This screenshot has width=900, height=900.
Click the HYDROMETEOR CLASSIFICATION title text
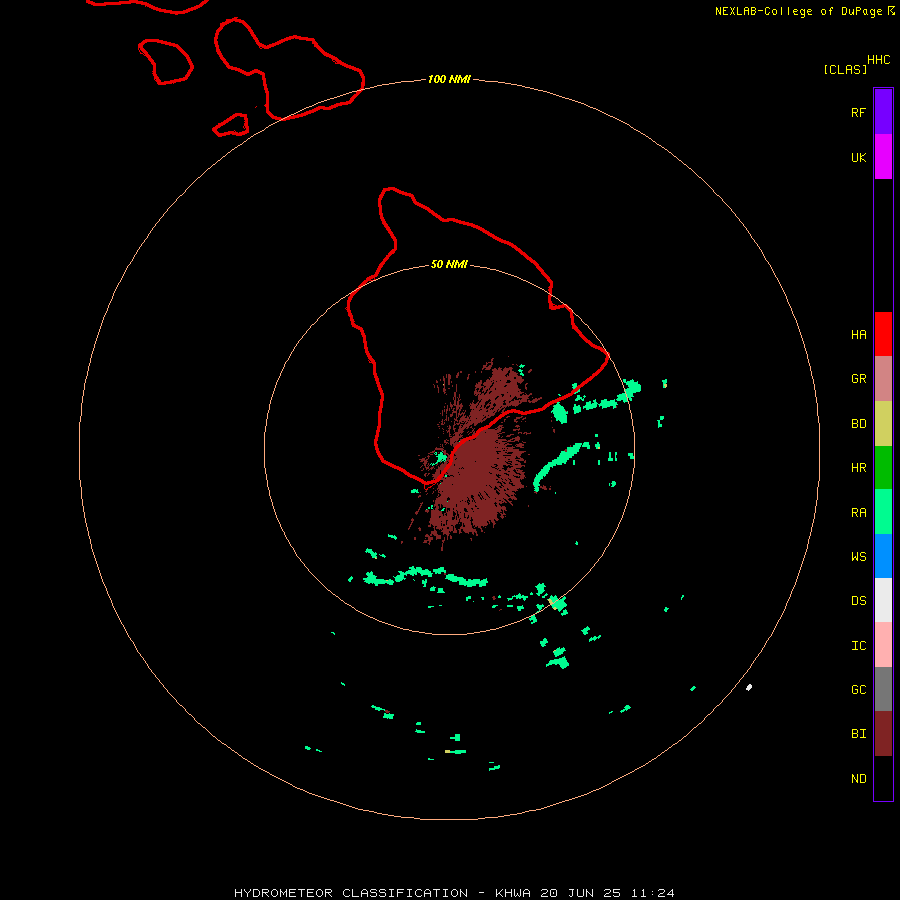pyautogui.click(x=351, y=893)
